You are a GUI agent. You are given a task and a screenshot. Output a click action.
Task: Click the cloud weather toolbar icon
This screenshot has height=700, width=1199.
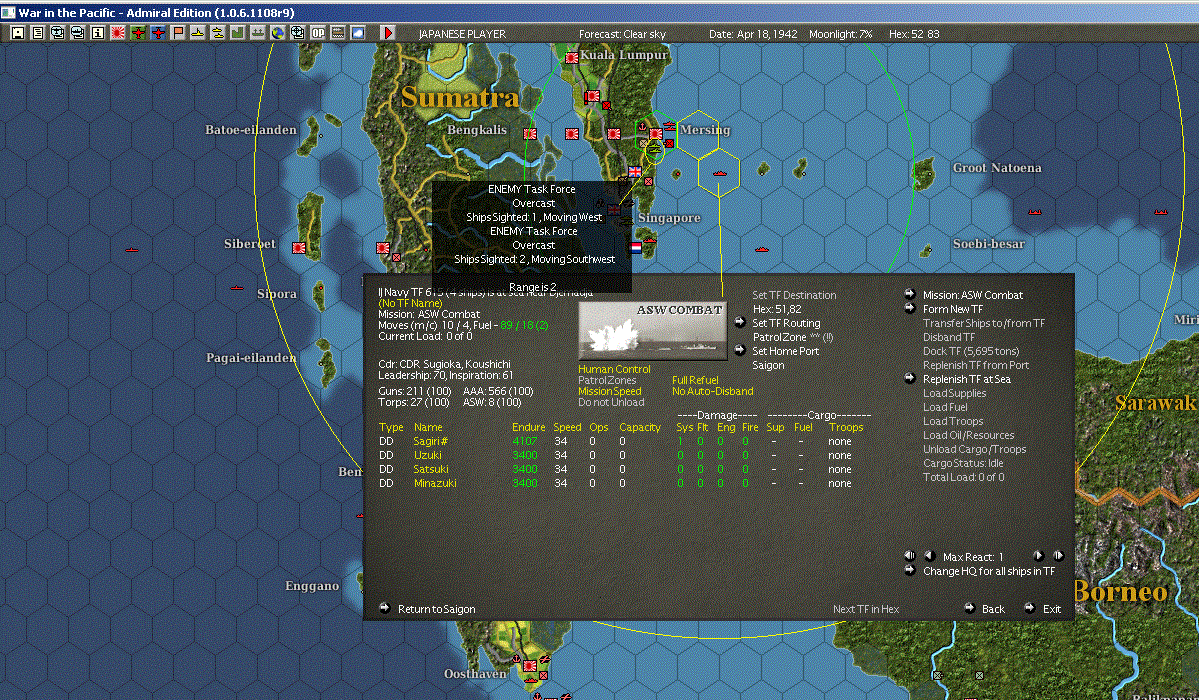[357, 33]
